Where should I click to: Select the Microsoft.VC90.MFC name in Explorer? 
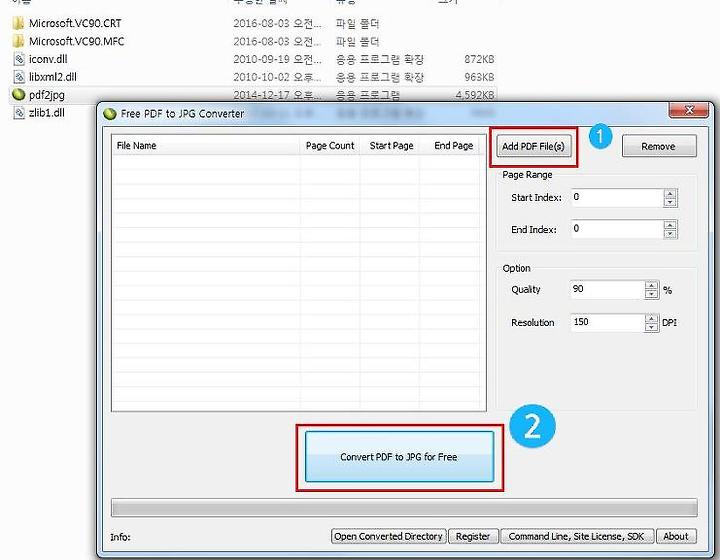[x=77, y=41]
